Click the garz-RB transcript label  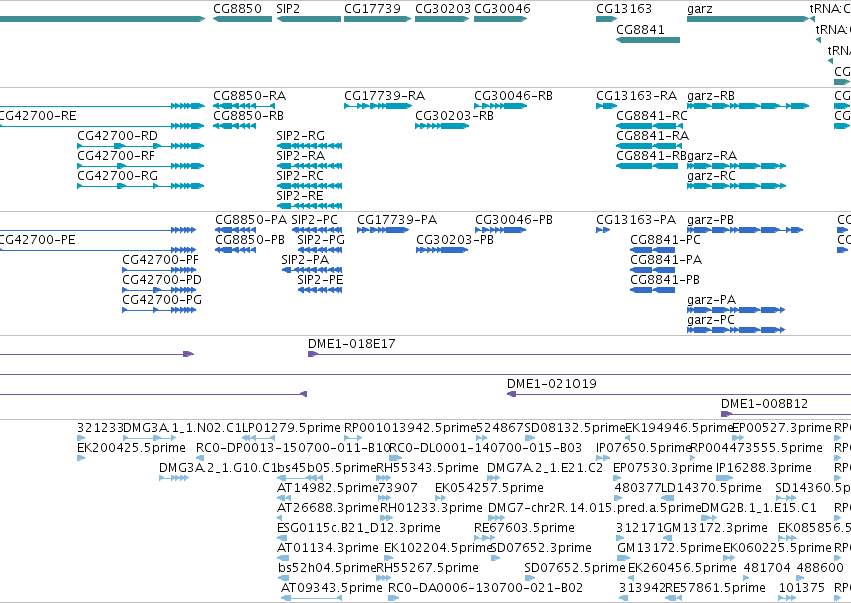click(710, 96)
